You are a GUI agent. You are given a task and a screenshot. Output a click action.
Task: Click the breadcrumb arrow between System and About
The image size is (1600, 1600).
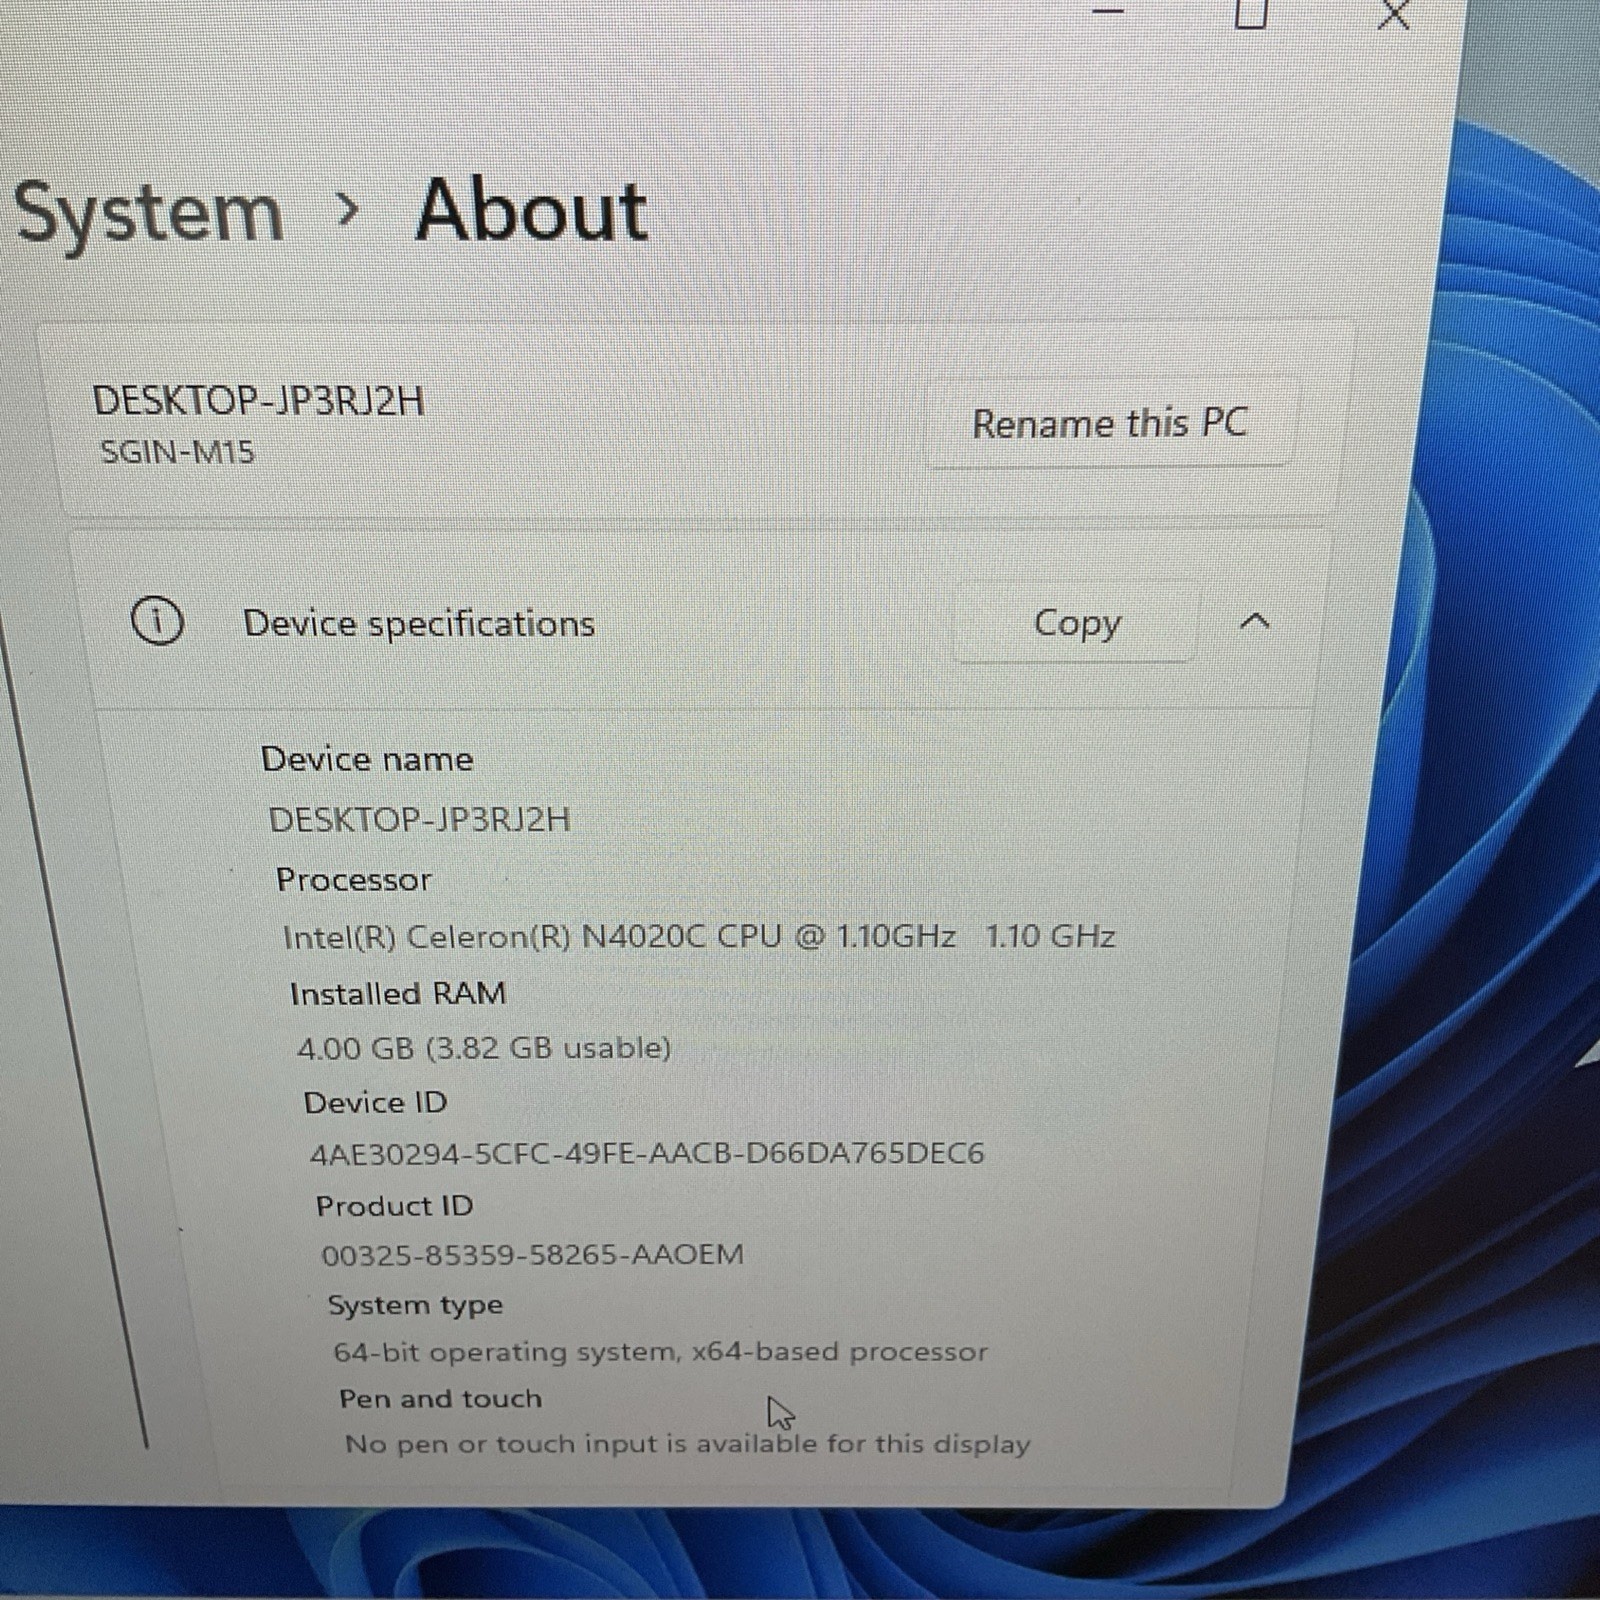pos(348,210)
